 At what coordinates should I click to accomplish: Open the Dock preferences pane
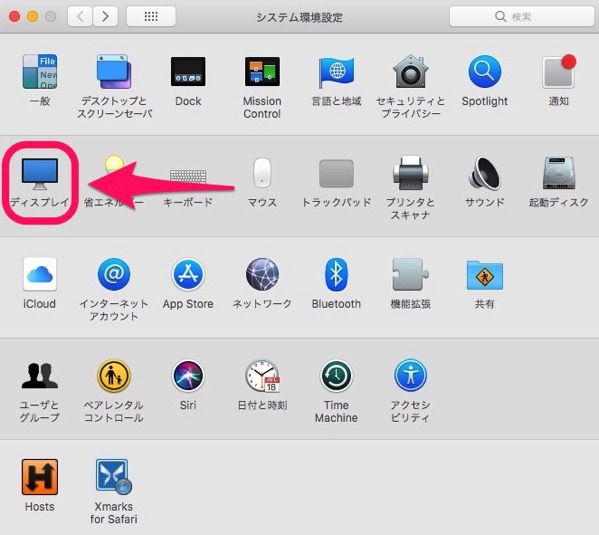point(188,72)
